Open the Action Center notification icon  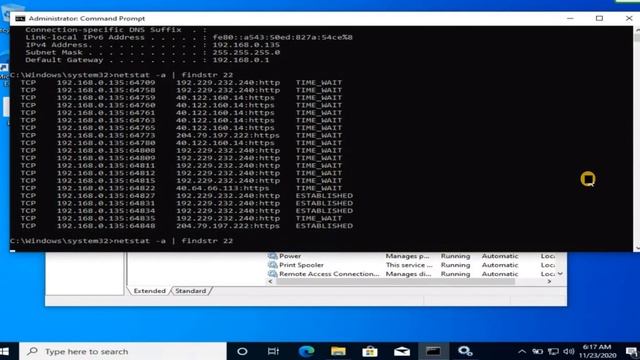click(632, 351)
